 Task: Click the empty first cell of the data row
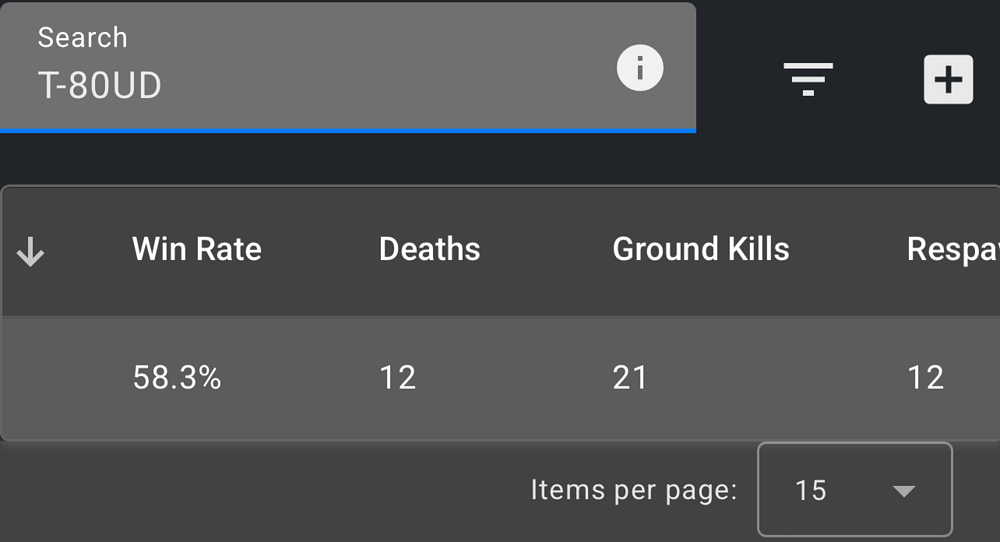tap(50, 377)
